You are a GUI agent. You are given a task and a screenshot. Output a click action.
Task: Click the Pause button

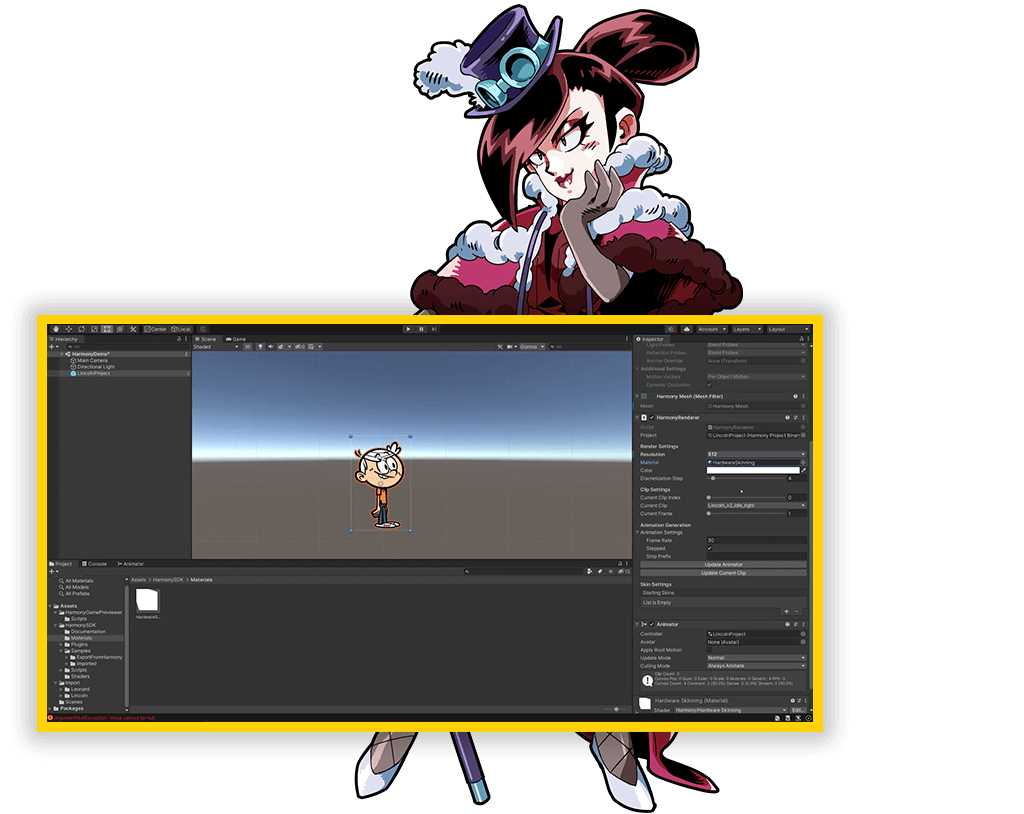(x=421, y=329)
